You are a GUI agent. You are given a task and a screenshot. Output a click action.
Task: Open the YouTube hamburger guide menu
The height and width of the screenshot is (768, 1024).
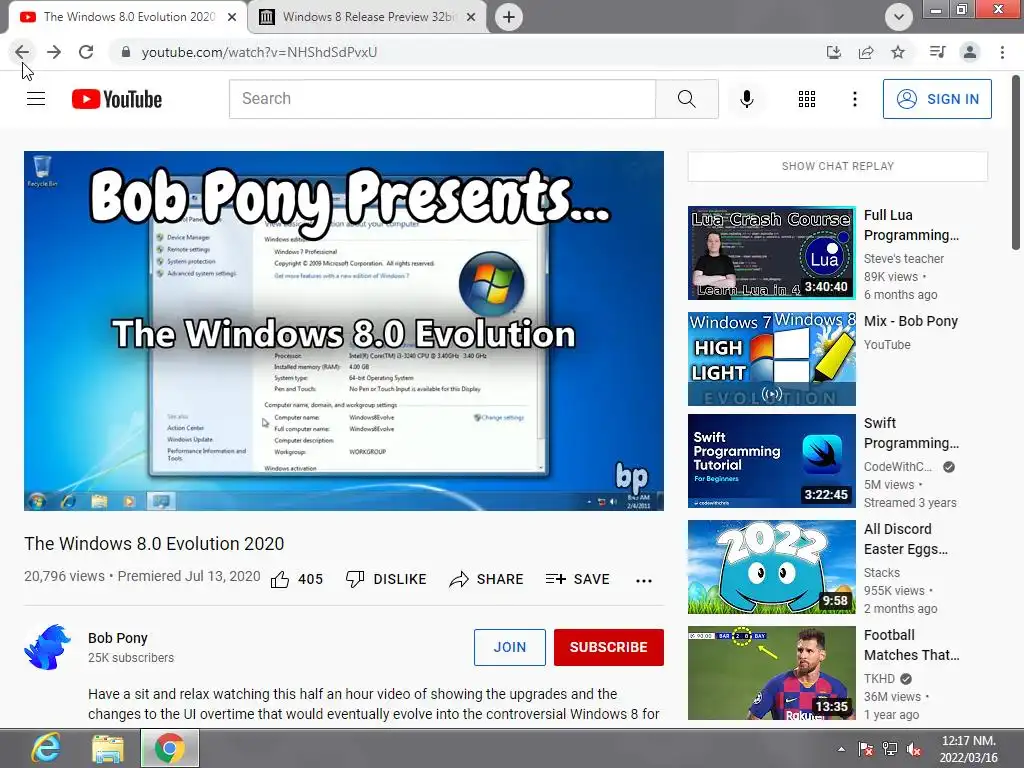click(x=36, y=99)
